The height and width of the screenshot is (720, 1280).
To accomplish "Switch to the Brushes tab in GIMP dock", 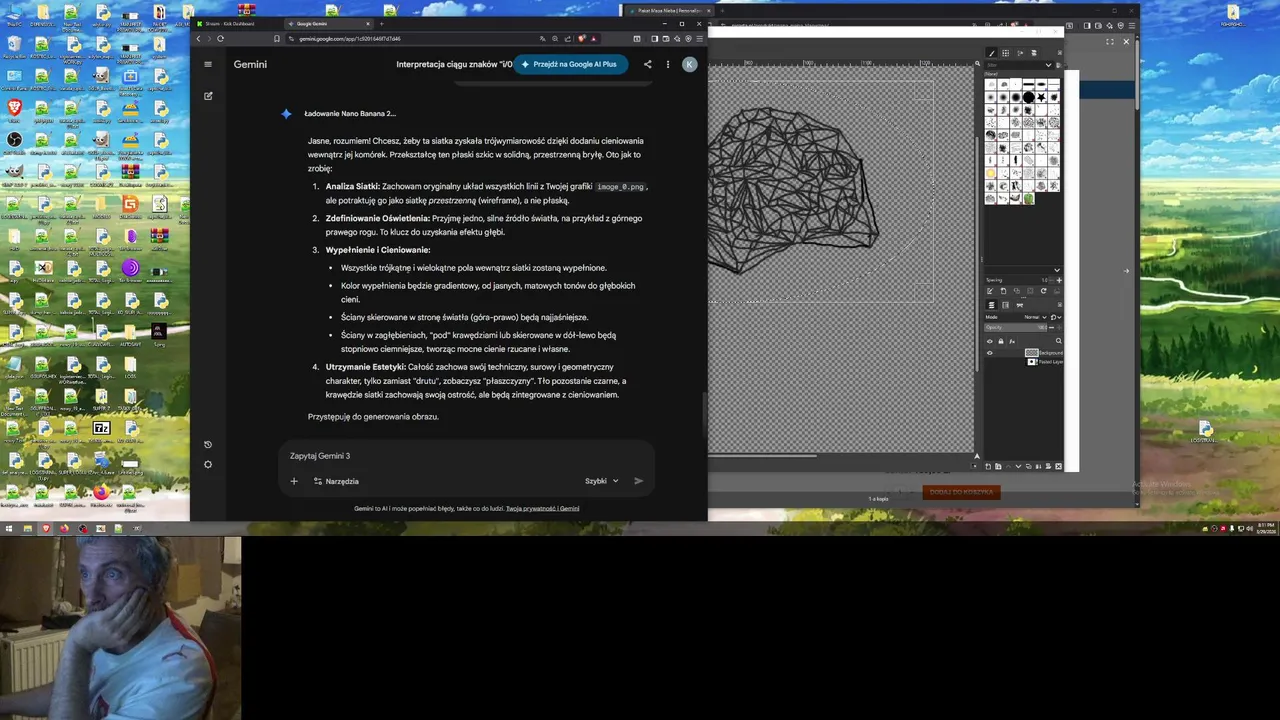I will pyautogui.click(x=991, y=53).
